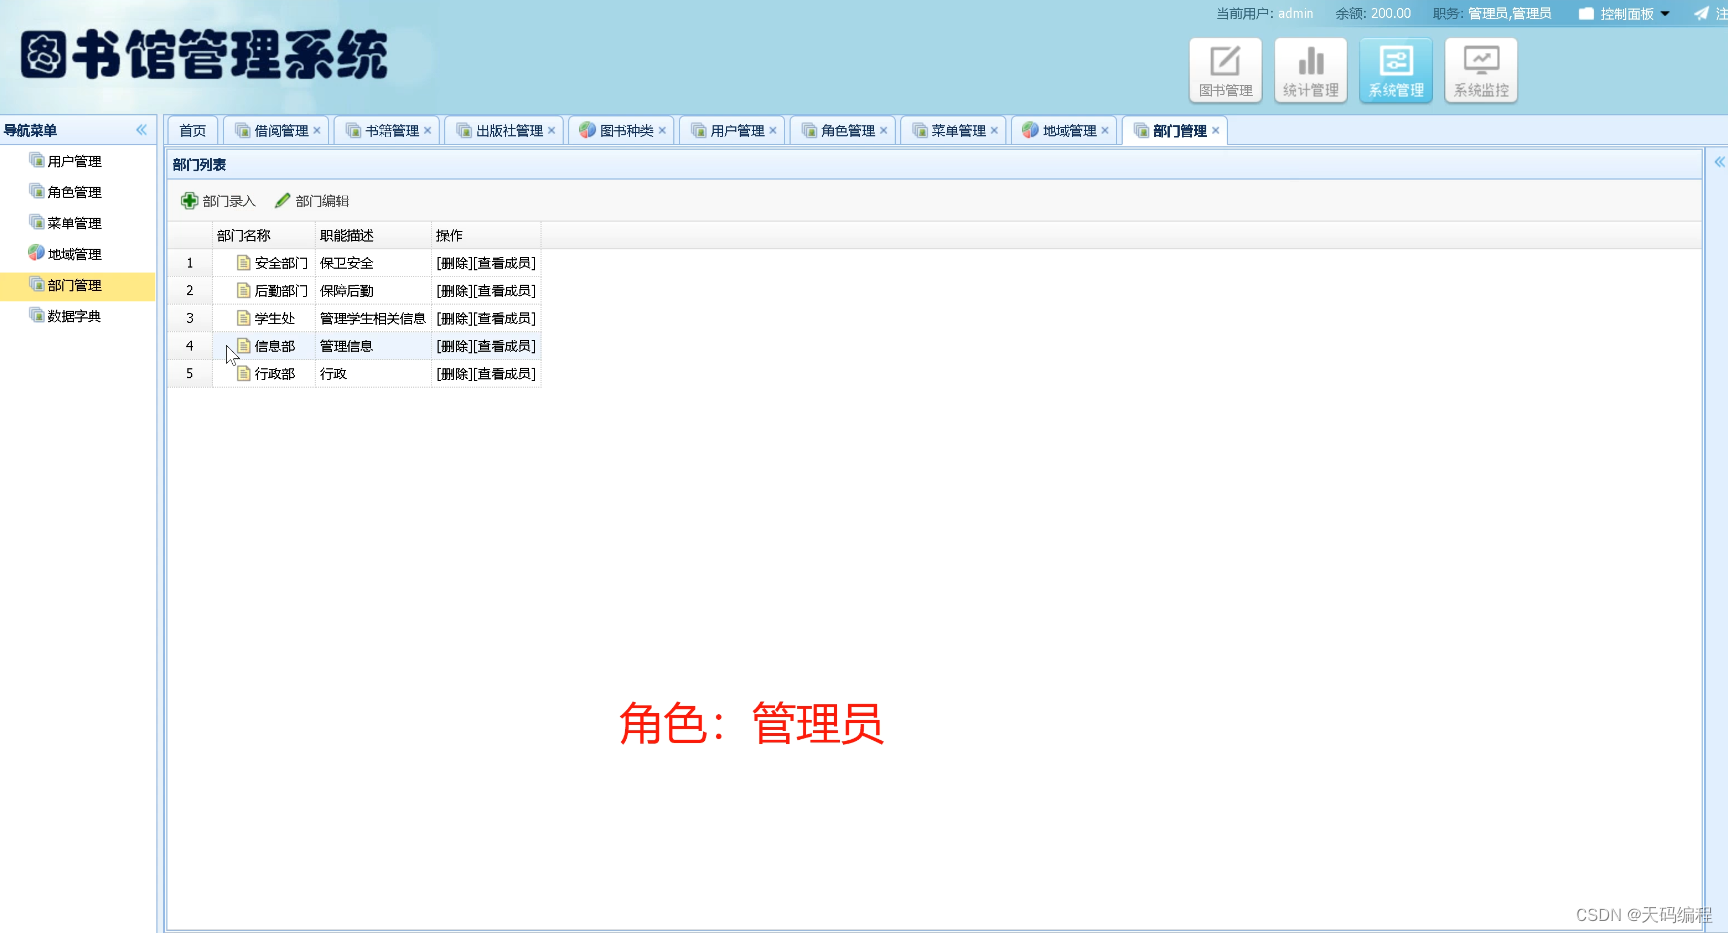Image resolution: width=1728 pixels, height=933 pixels.
Task: Collapse the 导航菜单 sidebar panel
Action: coord(141,130)
